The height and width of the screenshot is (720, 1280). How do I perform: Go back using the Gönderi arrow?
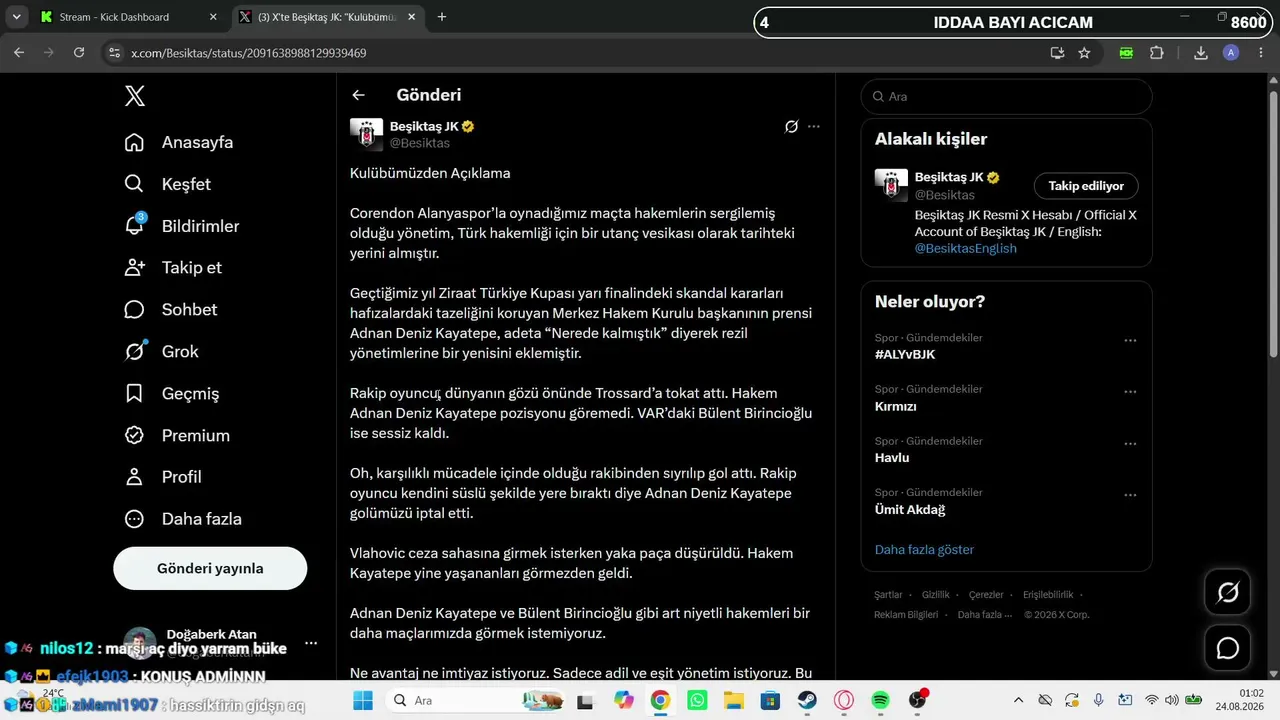point(358,95)
